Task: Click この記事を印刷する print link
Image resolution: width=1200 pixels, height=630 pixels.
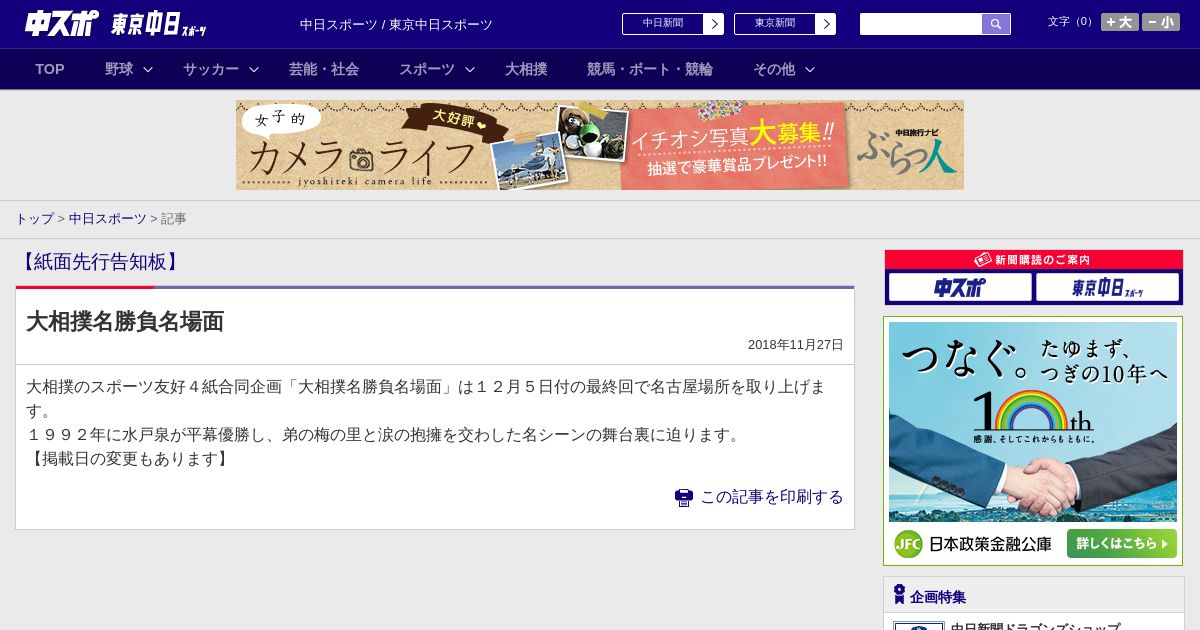Action: coord(771,497)
